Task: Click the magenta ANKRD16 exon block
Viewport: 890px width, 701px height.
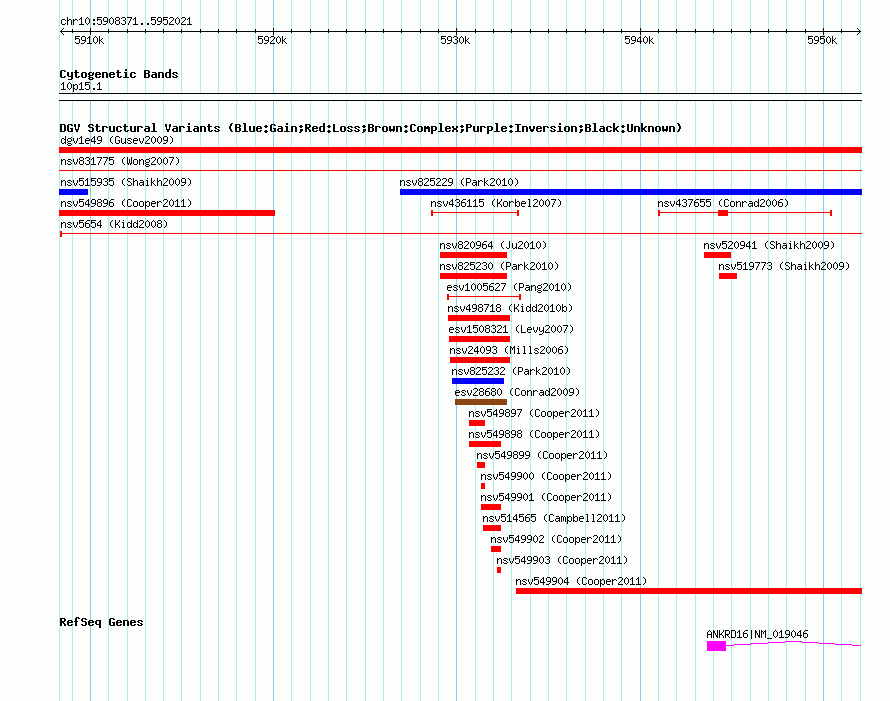Action: tap(716, 646)
